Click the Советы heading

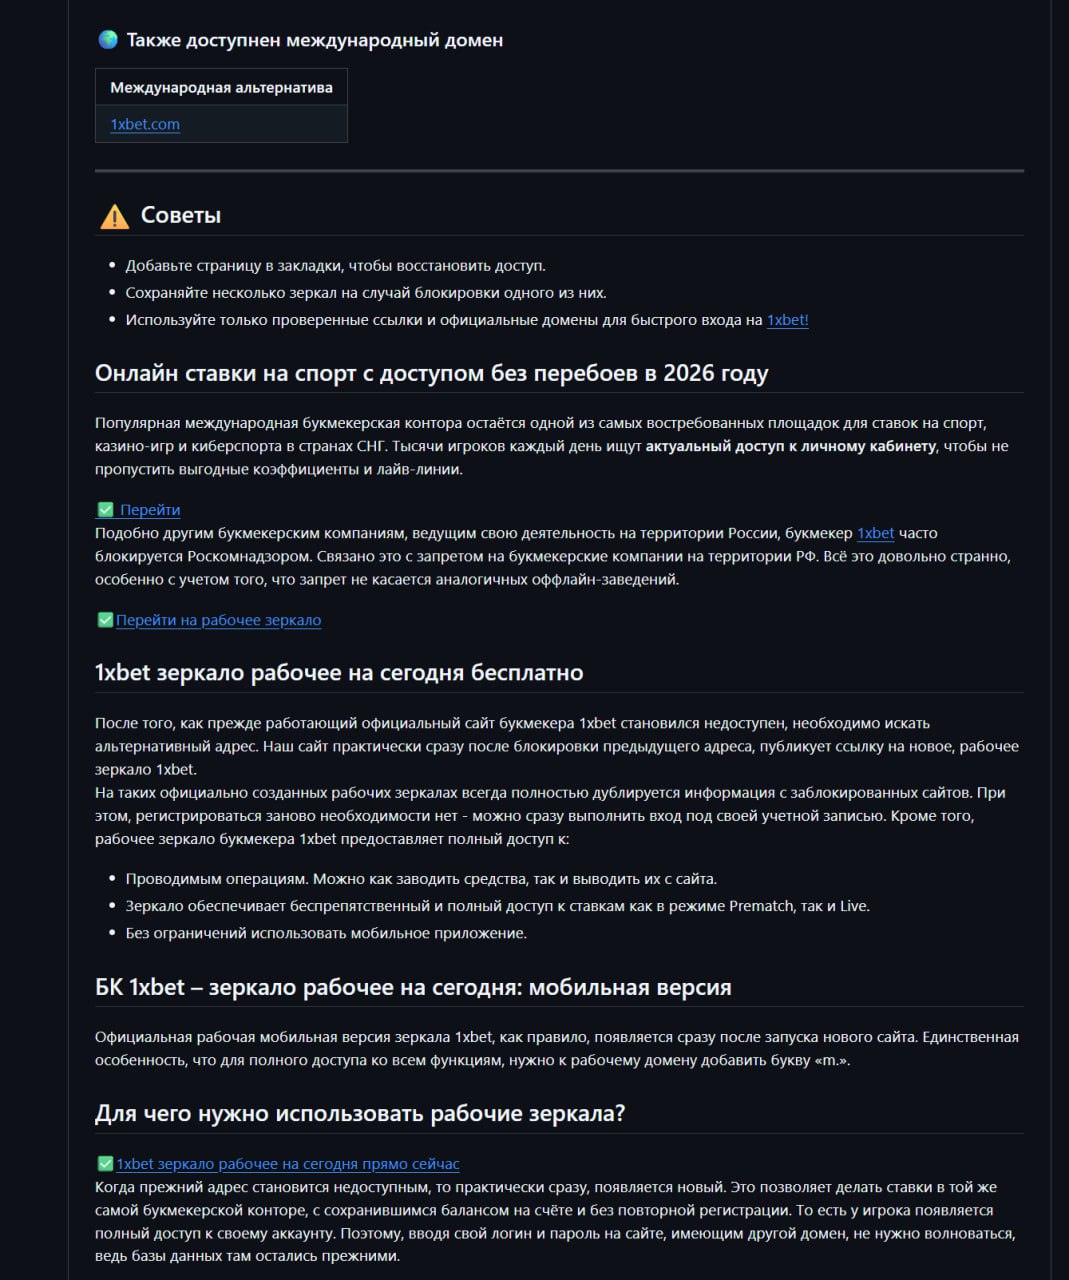click(x=181, y=215)
